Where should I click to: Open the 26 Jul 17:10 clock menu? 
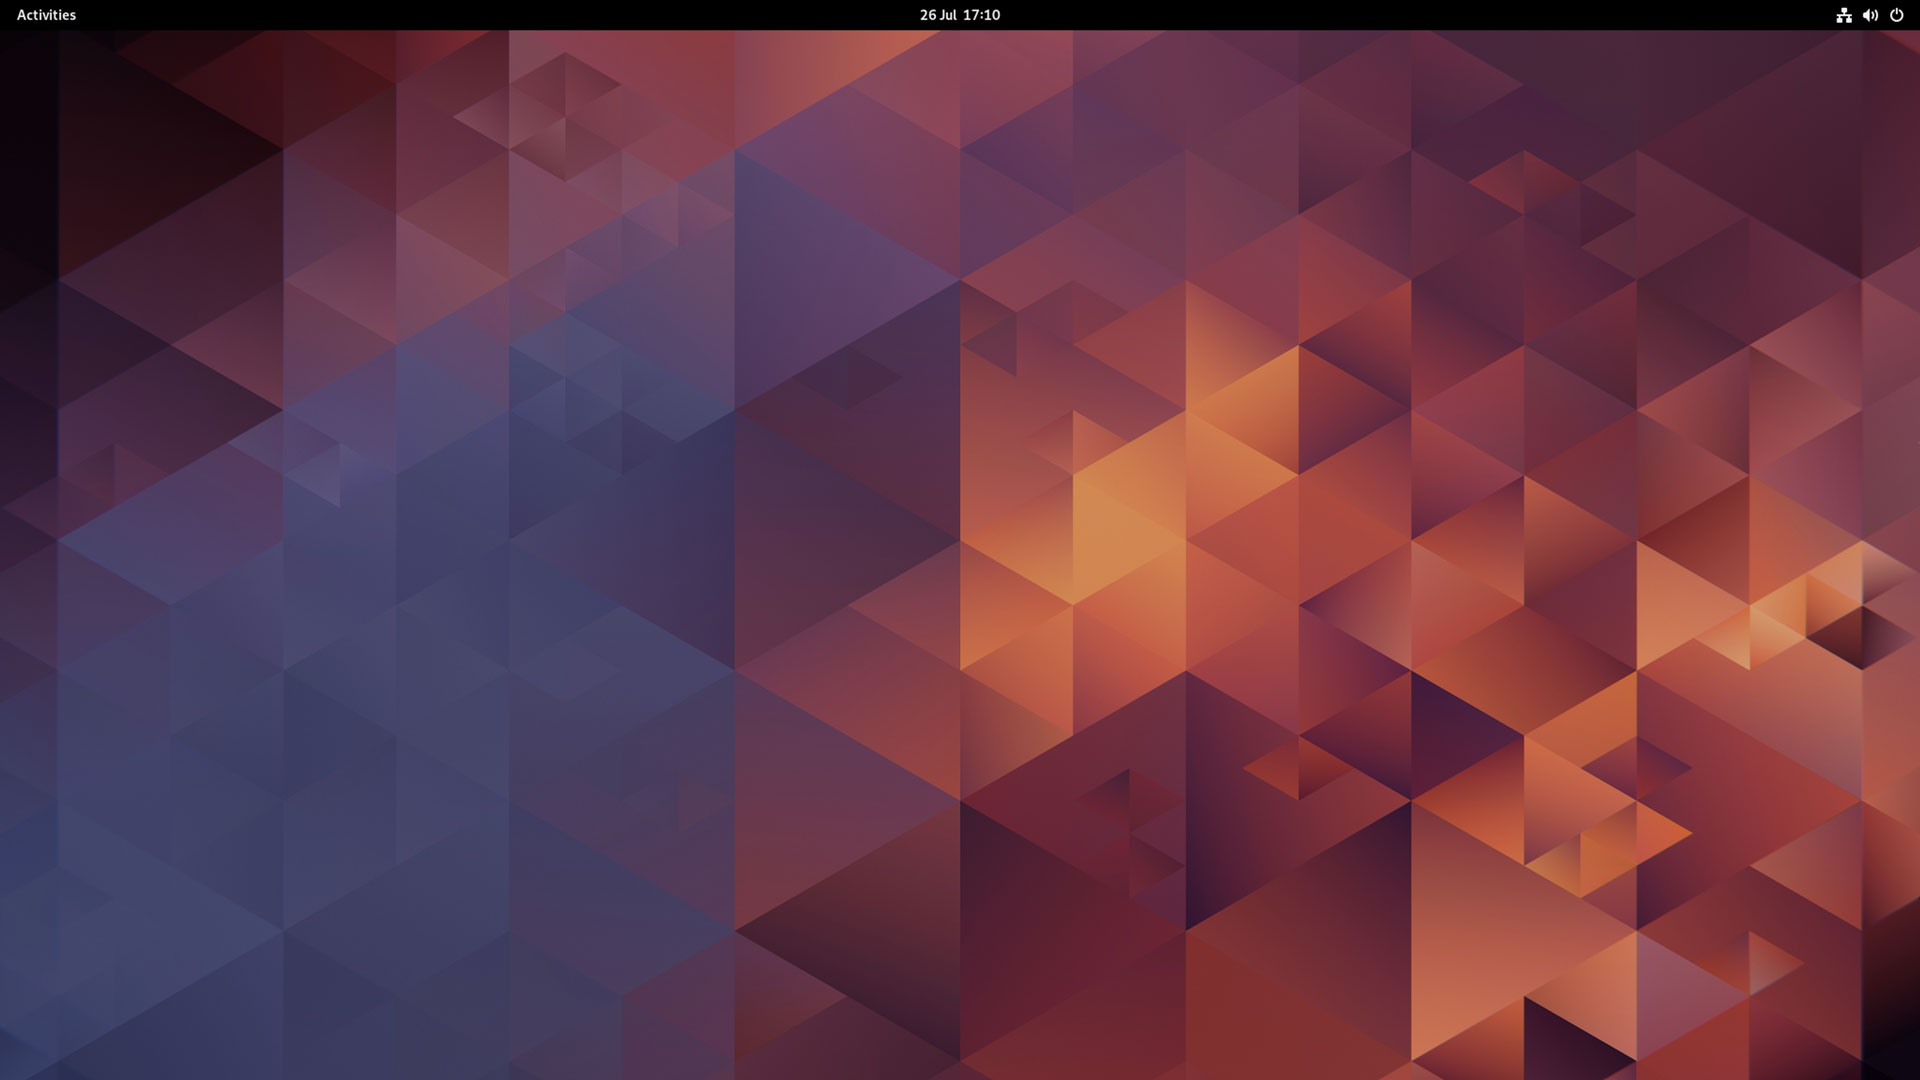pos(960,15)
